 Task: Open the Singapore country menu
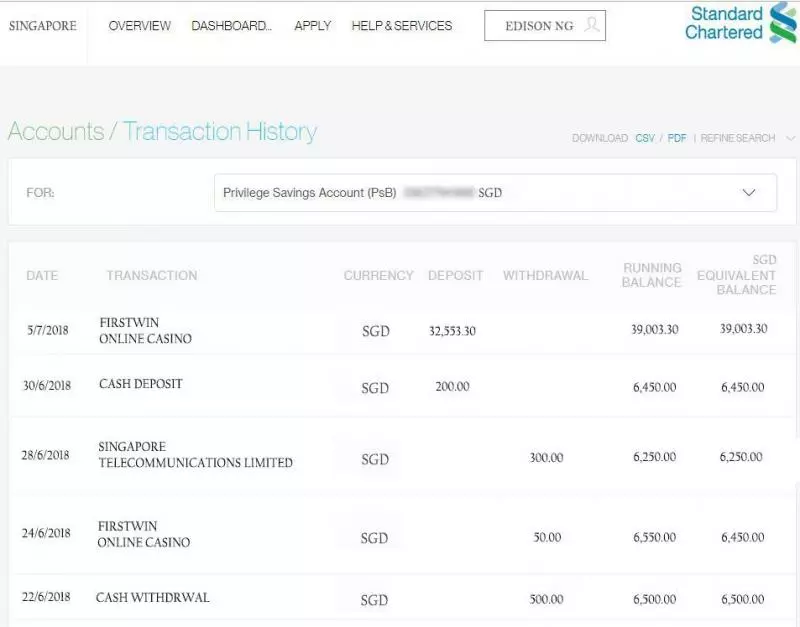pyautogui.click(x=43, y=26)
